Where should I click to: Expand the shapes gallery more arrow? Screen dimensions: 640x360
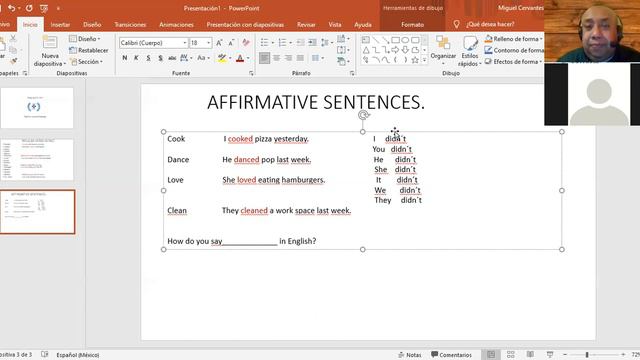[x=424, y=60]
